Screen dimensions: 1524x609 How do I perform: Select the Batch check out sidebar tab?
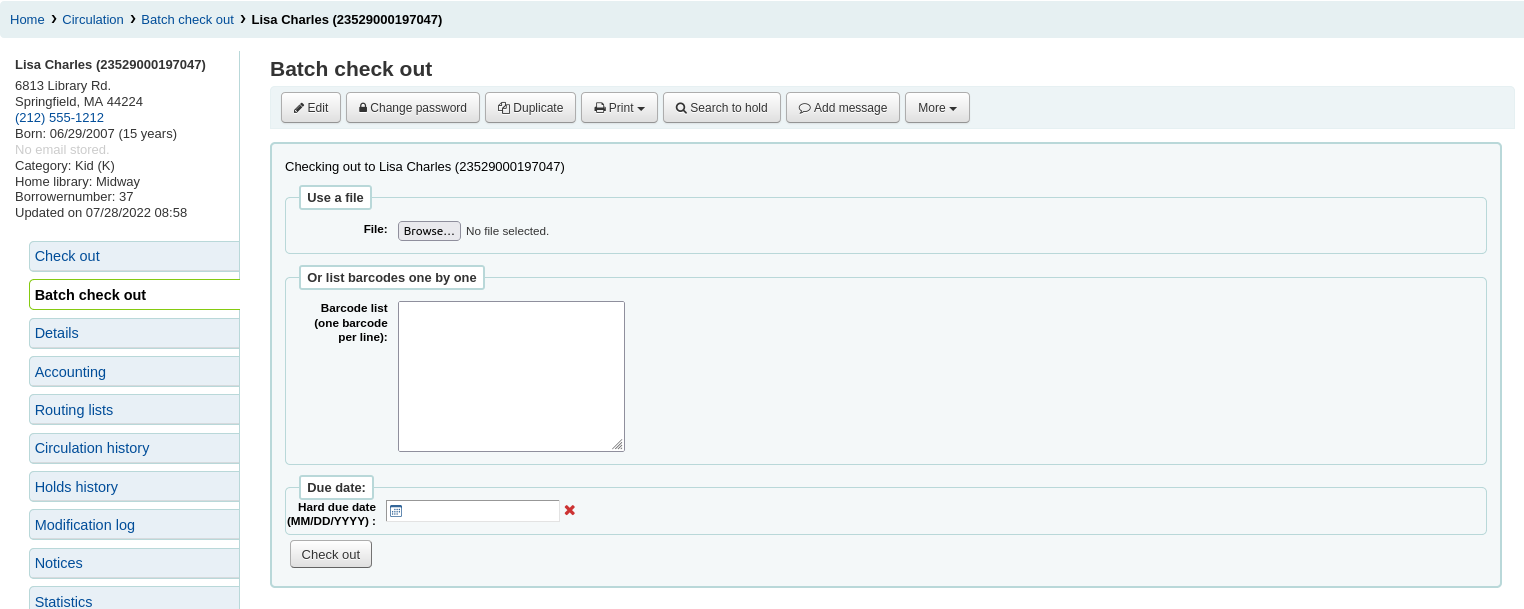[134, 295]
